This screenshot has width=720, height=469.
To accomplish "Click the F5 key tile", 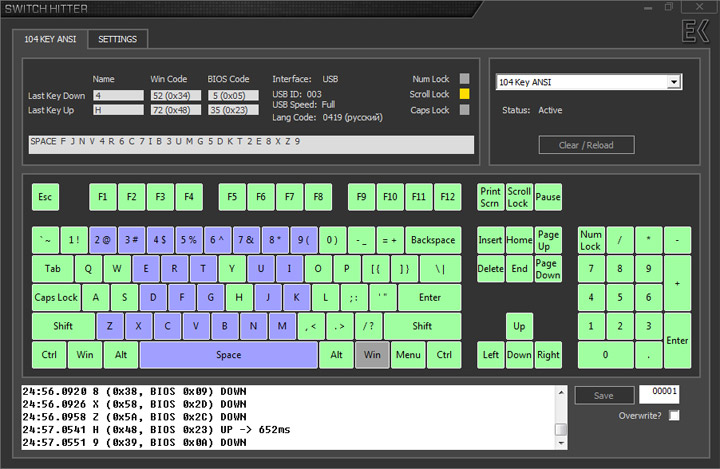I will pyautogui.click(x=232, y=197).
